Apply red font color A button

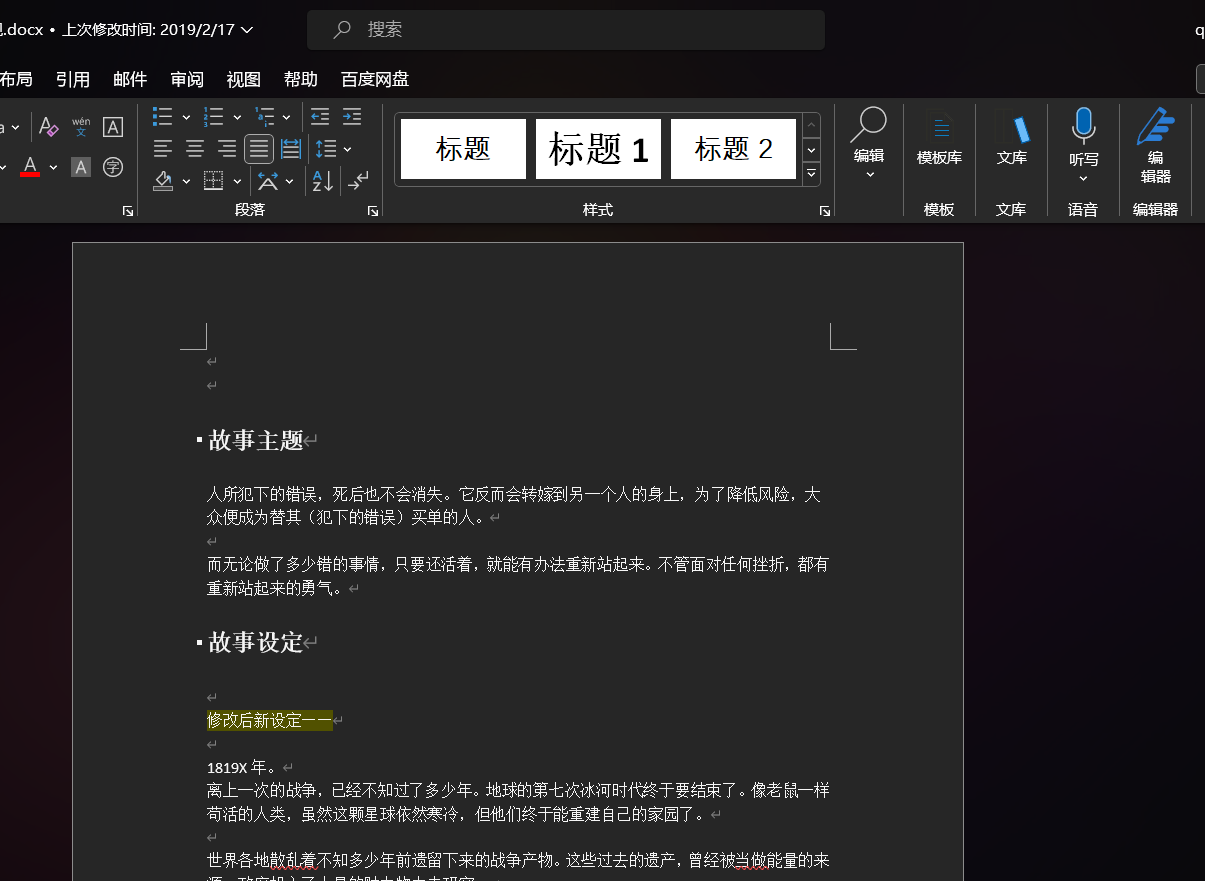(30, 167)
